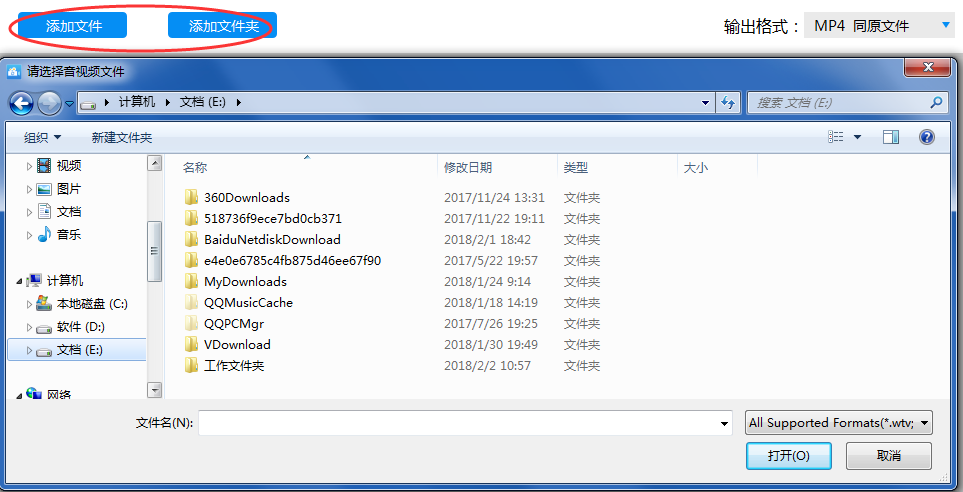Select the e4e0e6785c4fb875d46ee67f90 folder
The image size is (963, 492).
click(x=292, y=260)
